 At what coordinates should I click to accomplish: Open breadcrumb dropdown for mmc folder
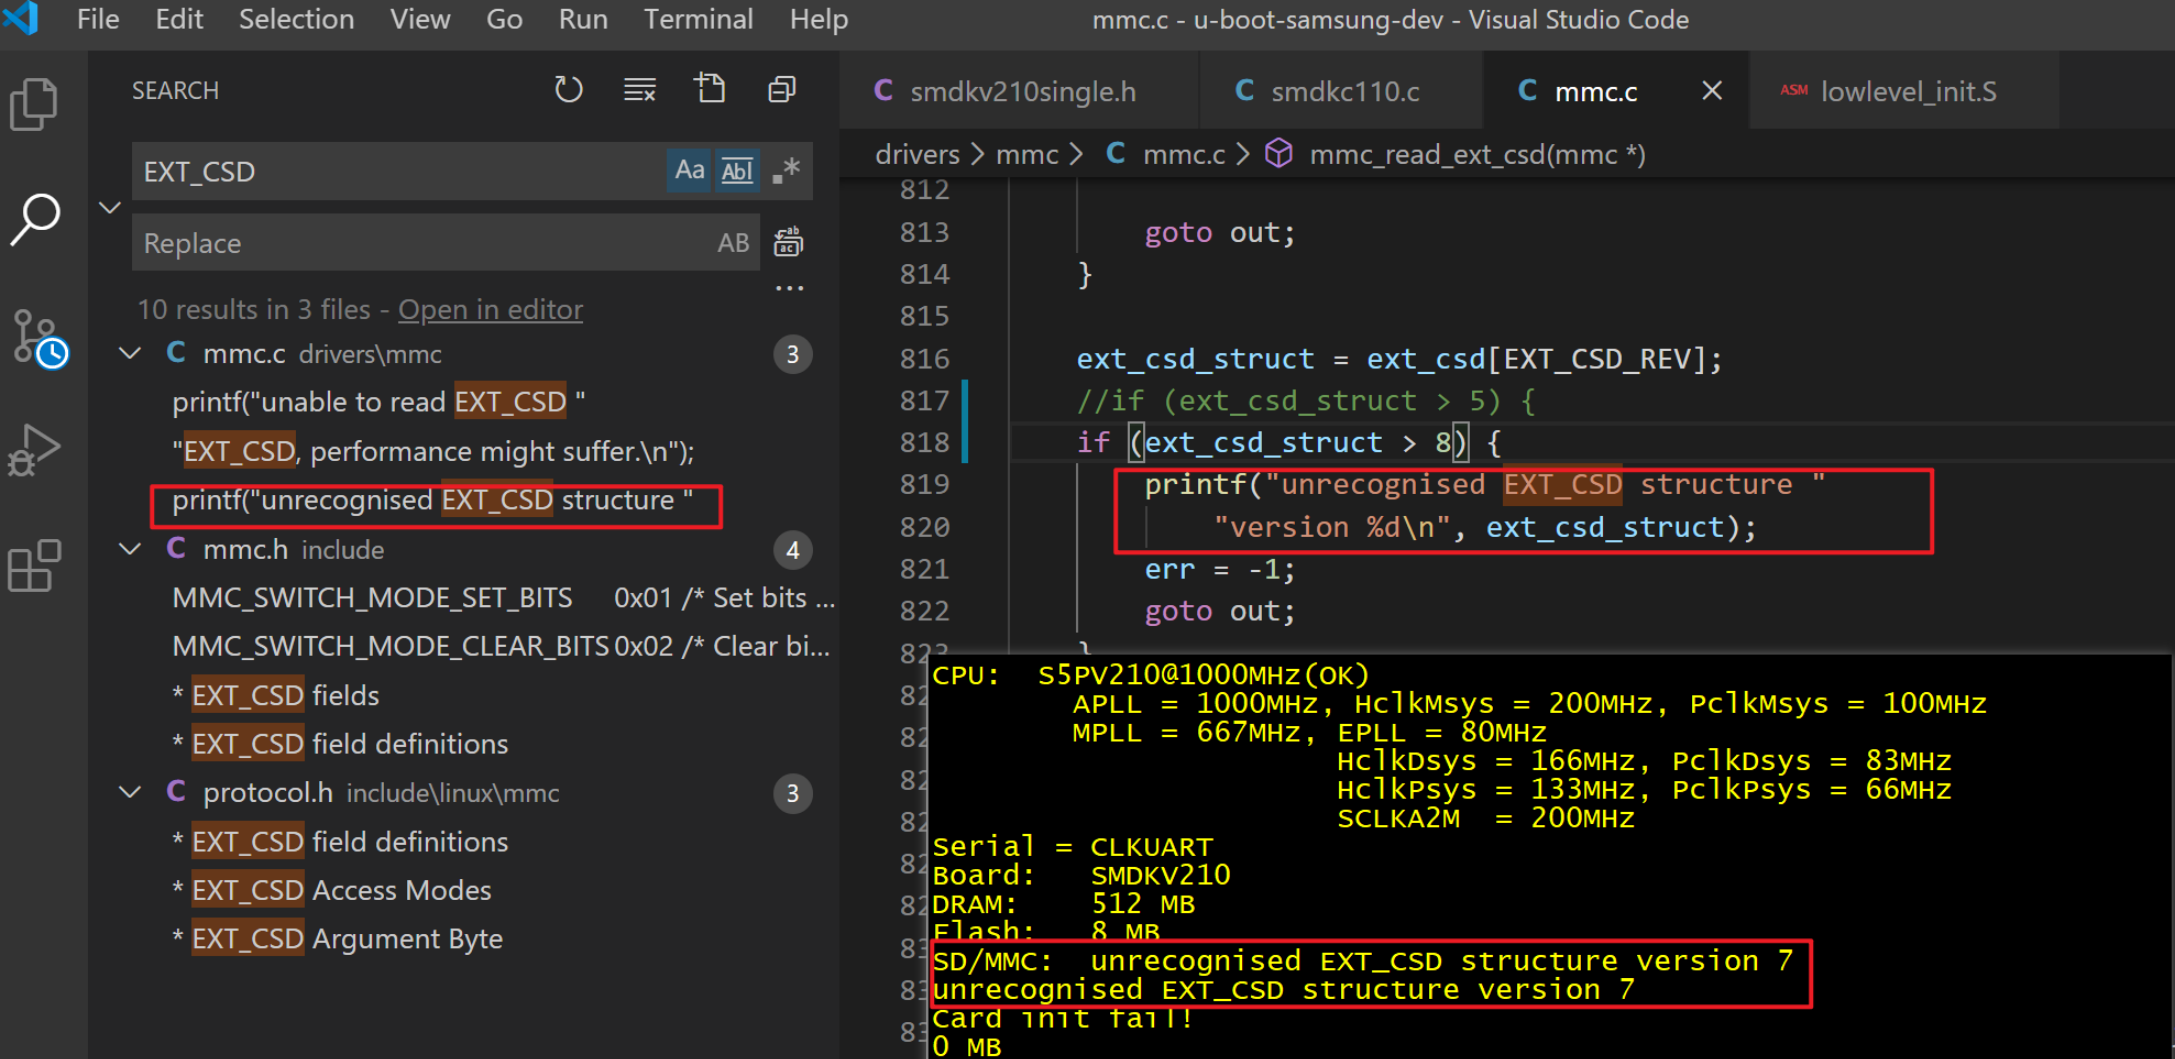pyautogui.click(x=1027, y=154)
